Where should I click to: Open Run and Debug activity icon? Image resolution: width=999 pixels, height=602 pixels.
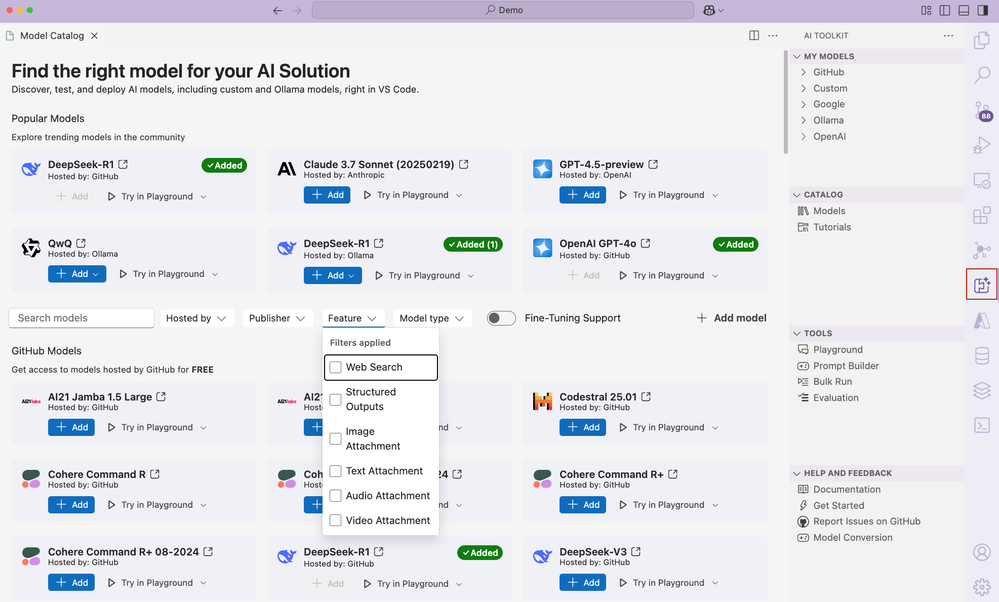pyautogui.click(x=982, y=146)
